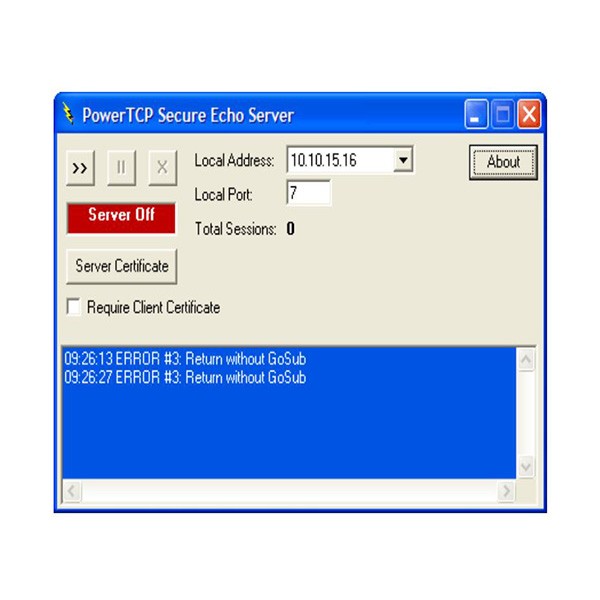Viewport: 600px width, 600px height.
Task: Click the log scroll right arrow
Action: pyautogui.click(x=507, y=491)
